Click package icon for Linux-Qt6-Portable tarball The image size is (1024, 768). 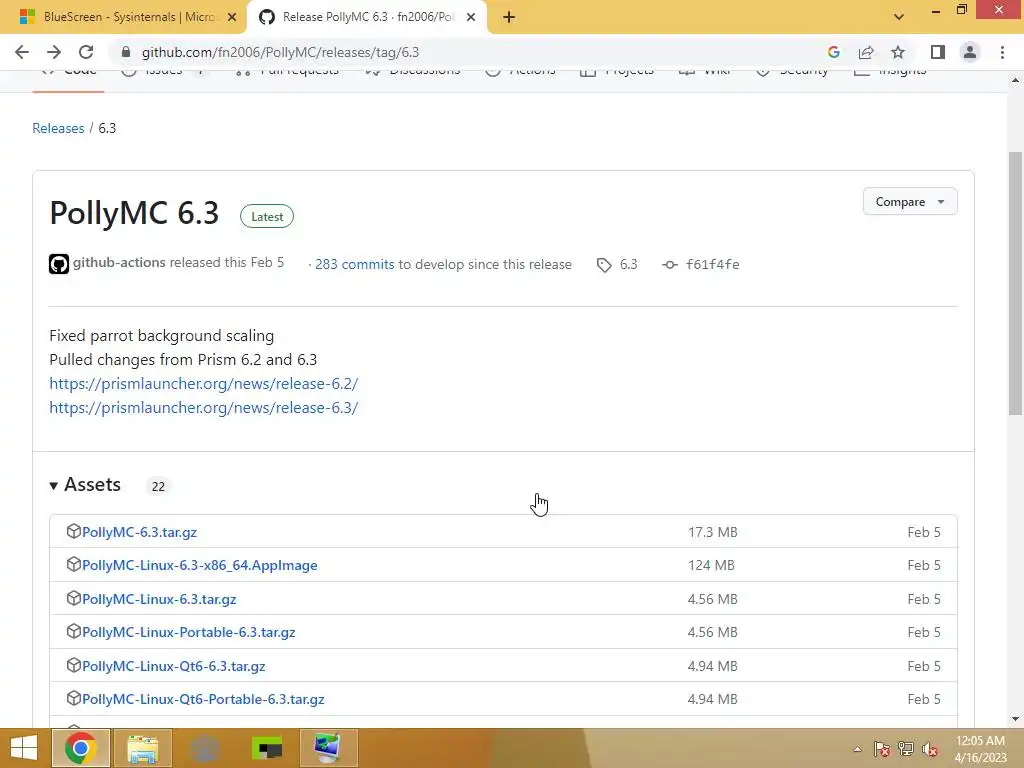[x=73, y=698]
